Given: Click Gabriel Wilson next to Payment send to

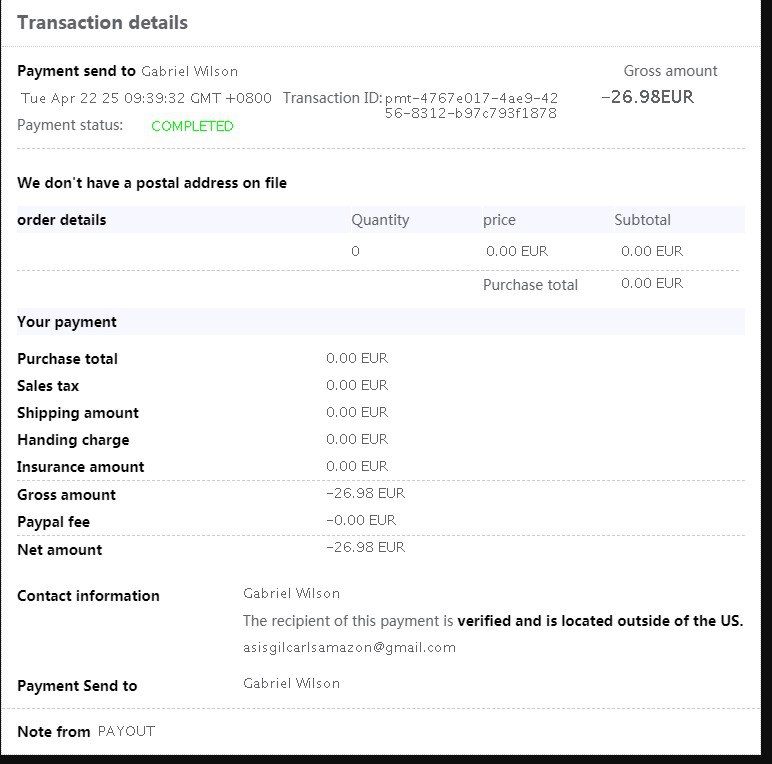Looking at the screenshot, I should [x=190, y=71].
